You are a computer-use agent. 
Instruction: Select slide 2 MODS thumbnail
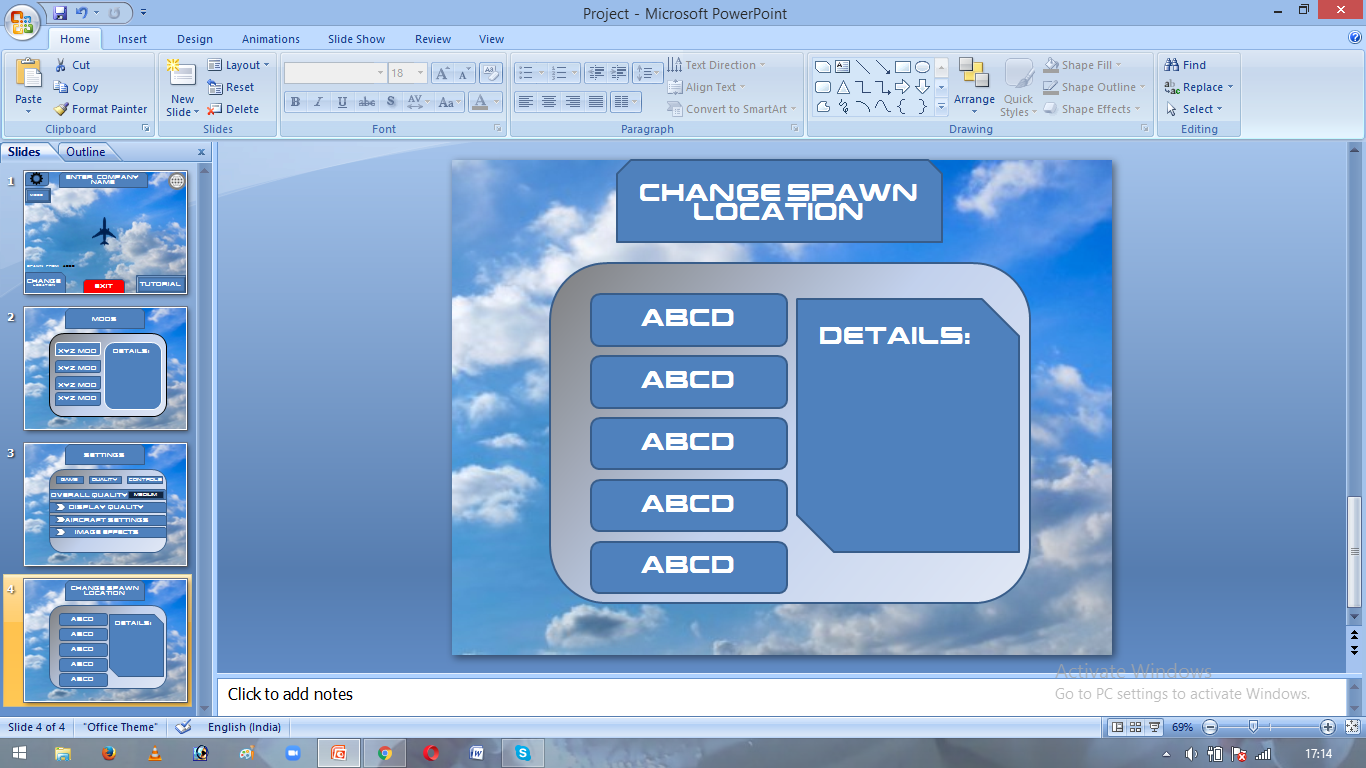(x=105, y=368)
